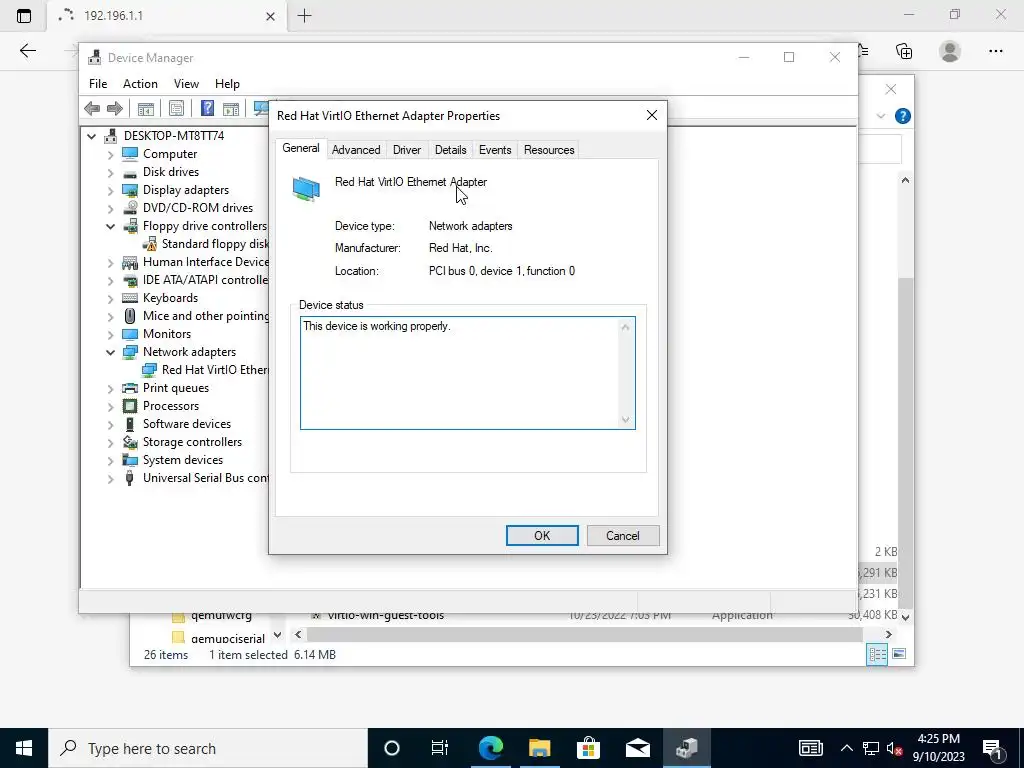Click the Properties toolbar icon in Device Manager
This screenshot has width=1024, height=768.
[x=176, y=108]
